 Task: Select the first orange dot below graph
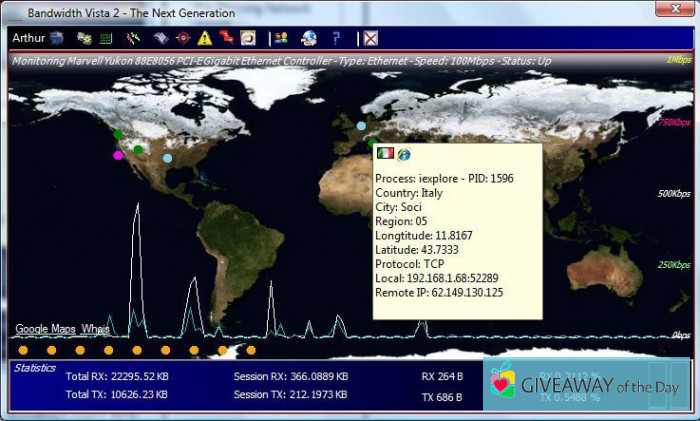(22, 350)
